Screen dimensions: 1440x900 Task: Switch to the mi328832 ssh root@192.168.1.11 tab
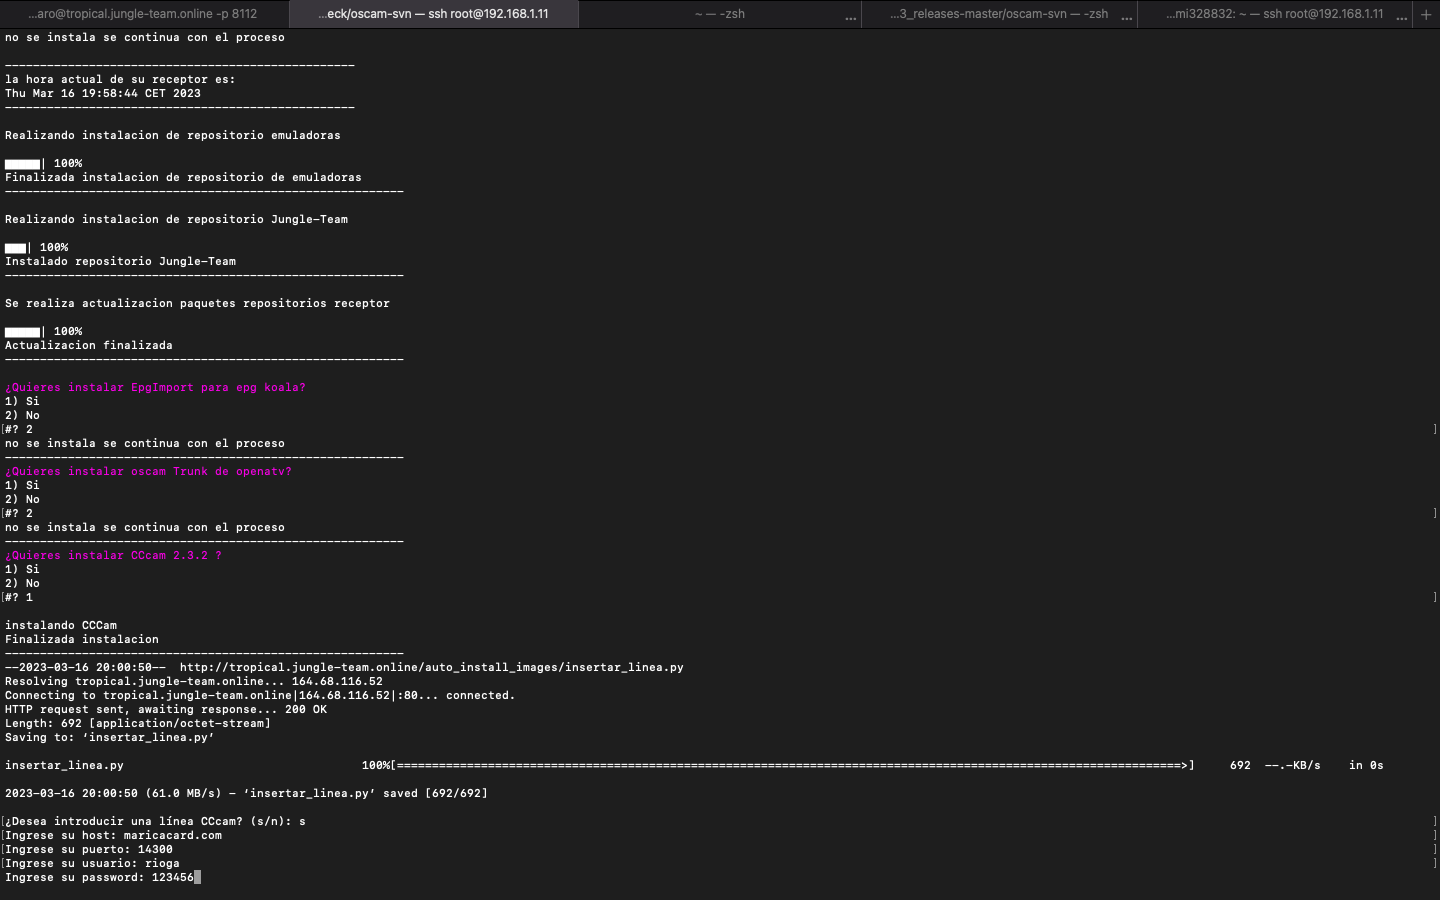click(1274, 14)
